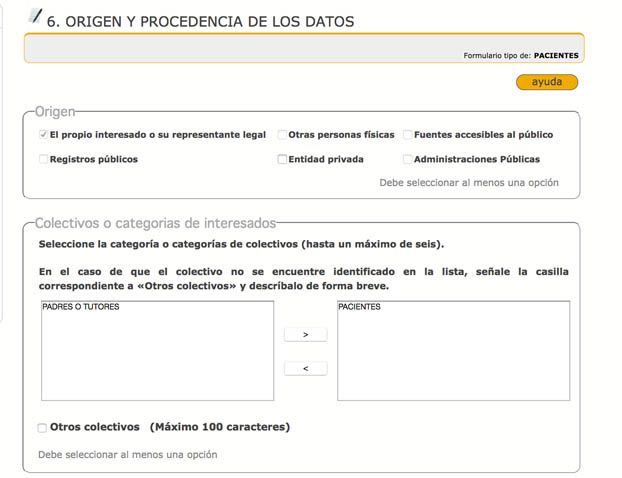
Task: Select PACIENTES in the right list
Action: (360, 307)
